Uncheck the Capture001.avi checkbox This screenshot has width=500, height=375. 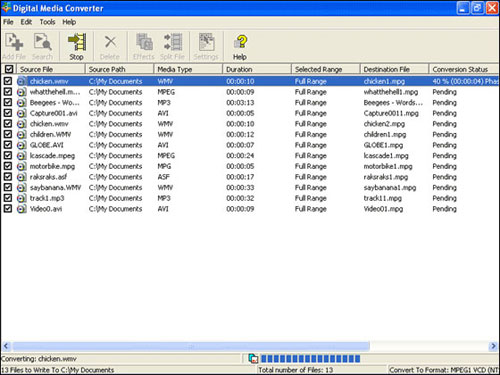pyautogui.click(x=8, y=113)
